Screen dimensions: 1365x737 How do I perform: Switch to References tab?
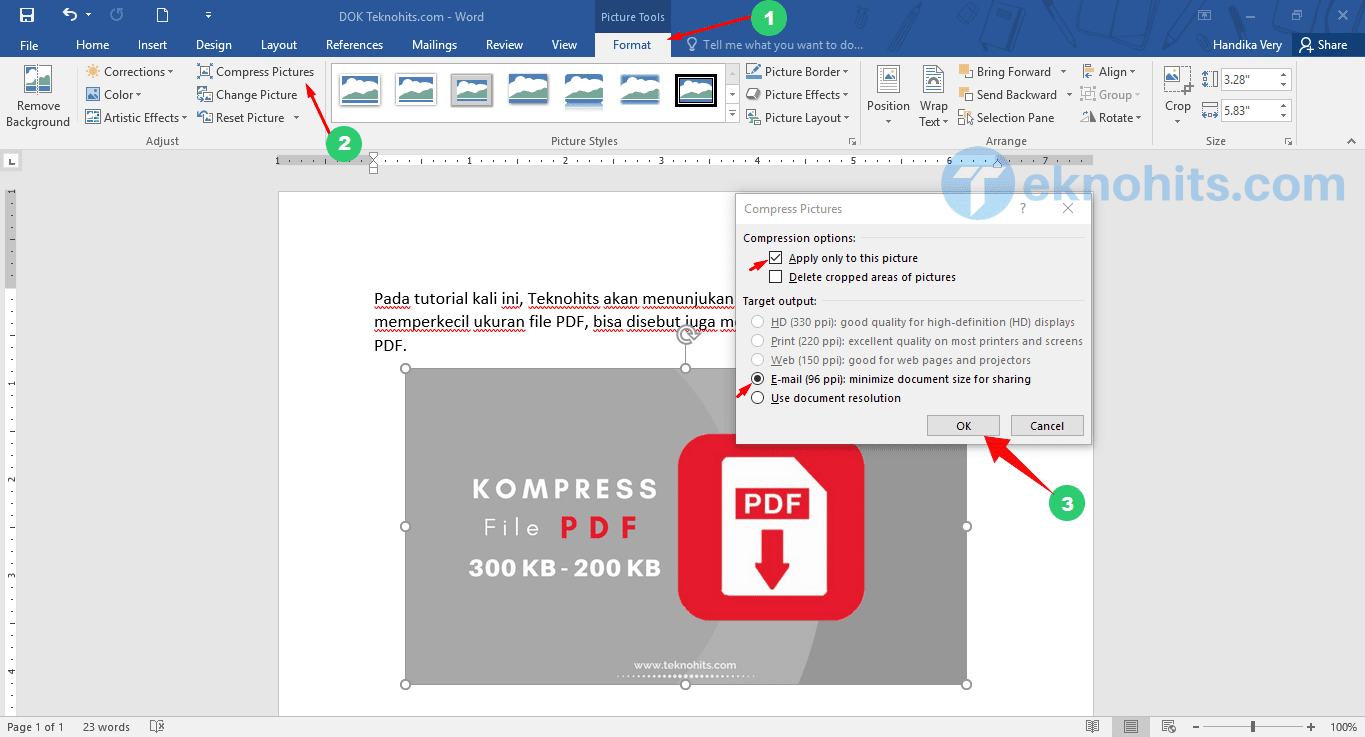click(x=355, y=45)
